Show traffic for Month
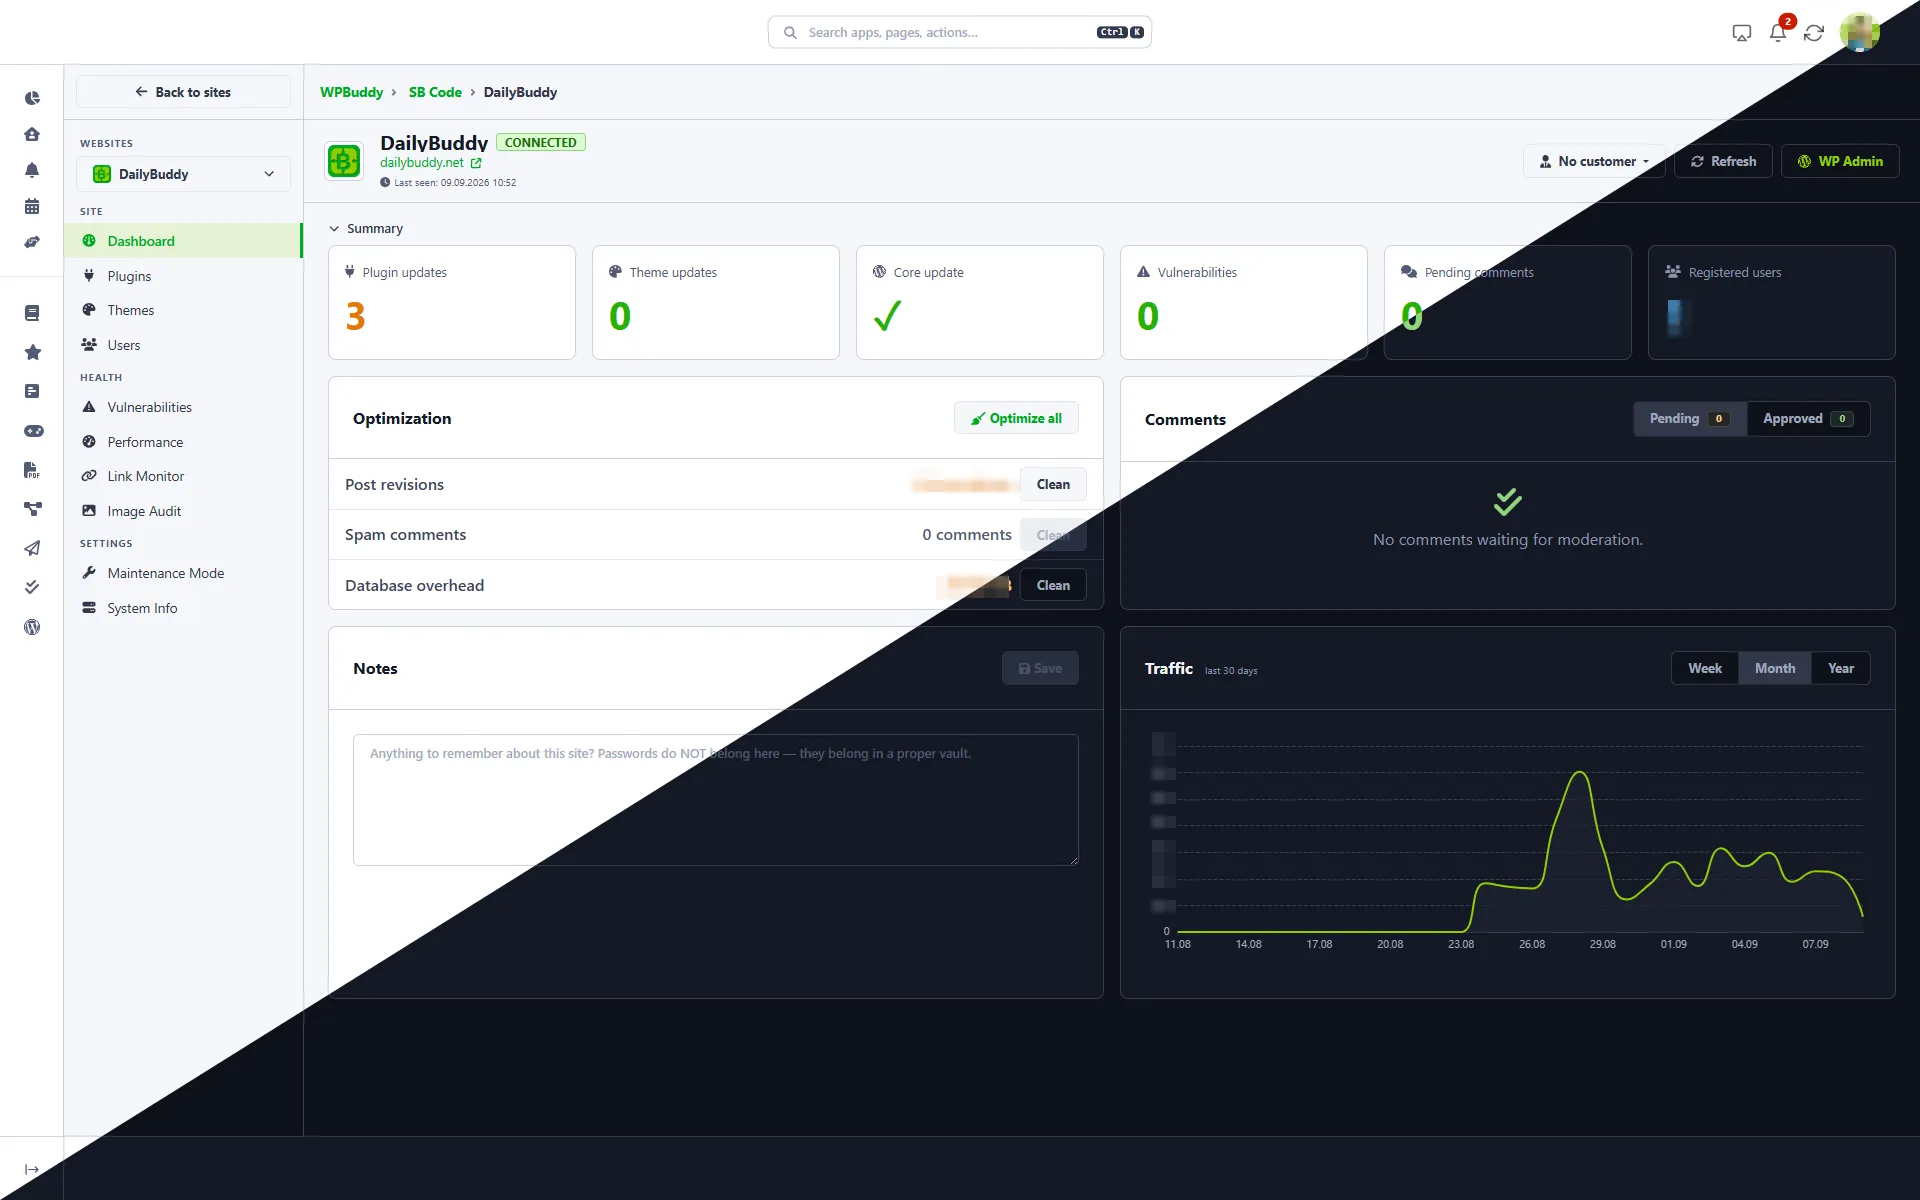This screenshot has height=1200, width=1920. pyautogui.click(x=1775, y=668)
